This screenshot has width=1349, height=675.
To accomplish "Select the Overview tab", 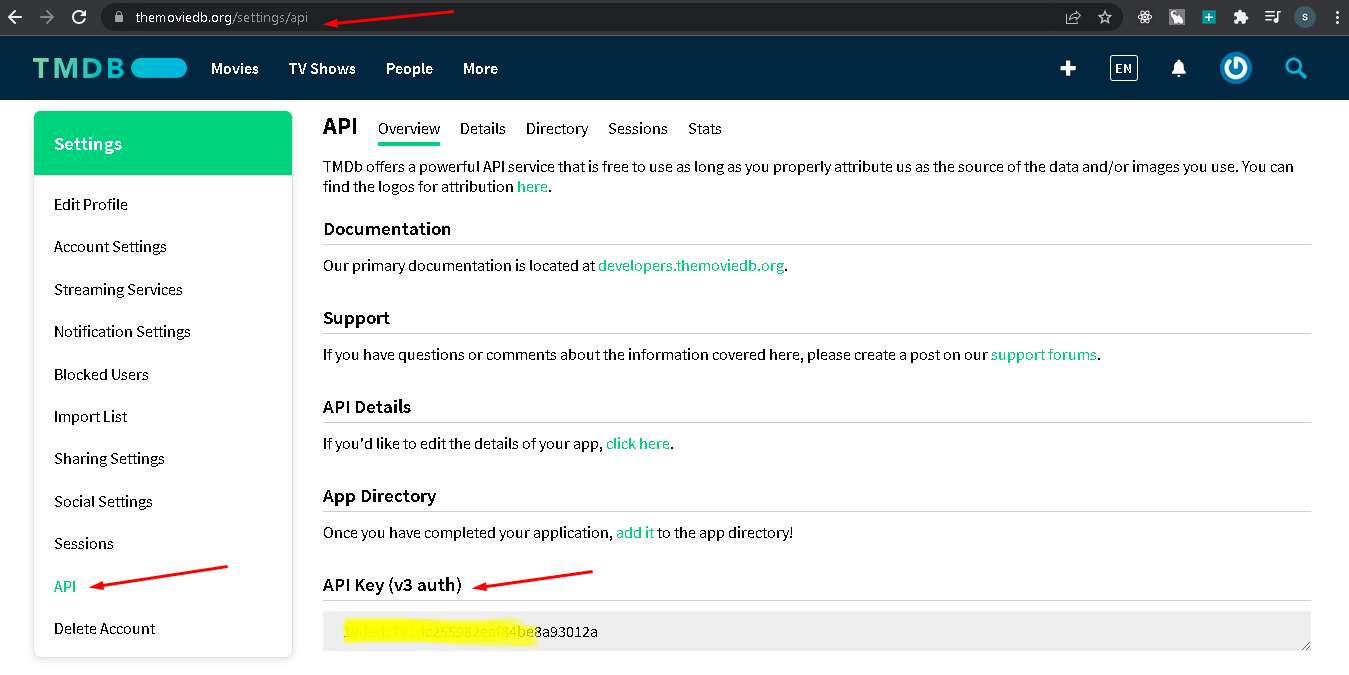I will click(x=409, y=129).
